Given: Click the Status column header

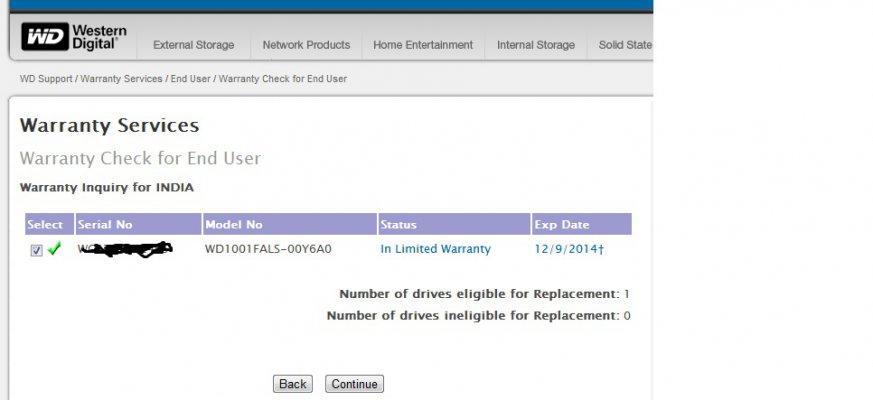Looking at the screenshot, I should coord(454,224).
